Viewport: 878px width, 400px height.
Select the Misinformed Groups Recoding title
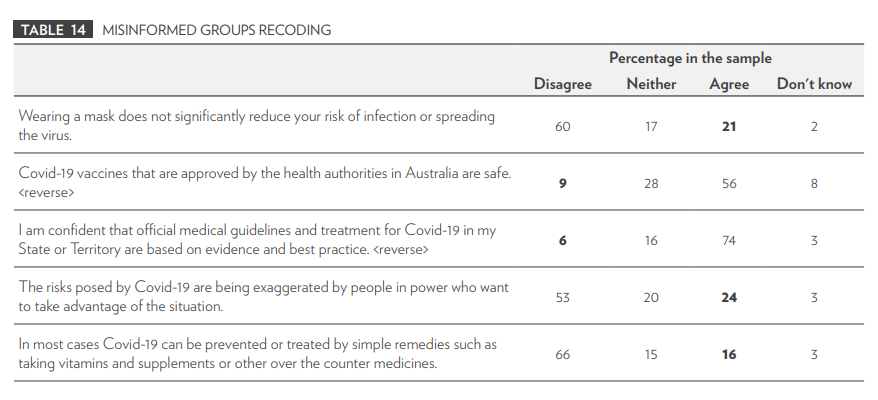216,30
